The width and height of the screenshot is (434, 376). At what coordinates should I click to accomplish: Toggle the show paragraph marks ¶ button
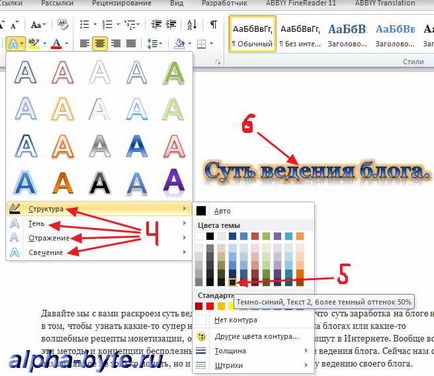point(213,24)
